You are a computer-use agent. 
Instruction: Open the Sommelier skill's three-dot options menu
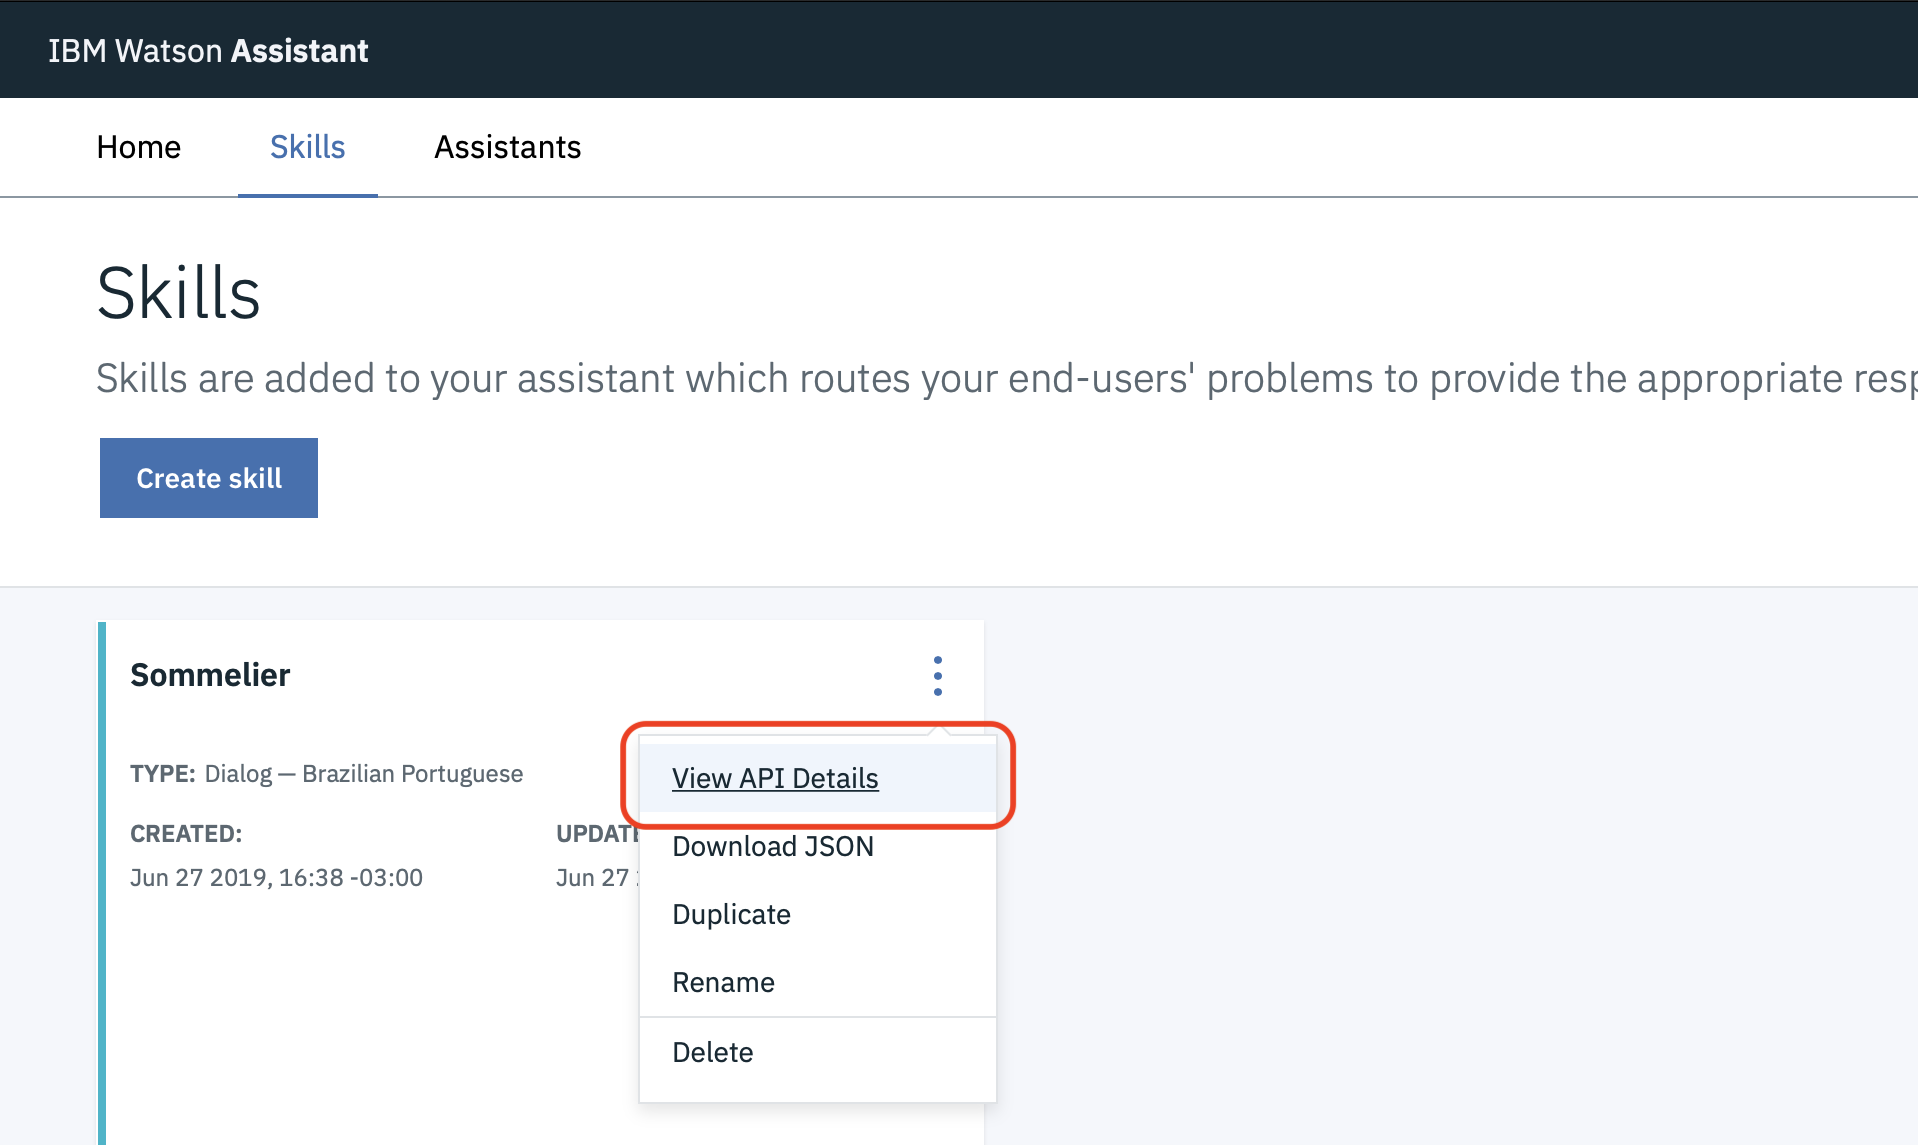937,676
